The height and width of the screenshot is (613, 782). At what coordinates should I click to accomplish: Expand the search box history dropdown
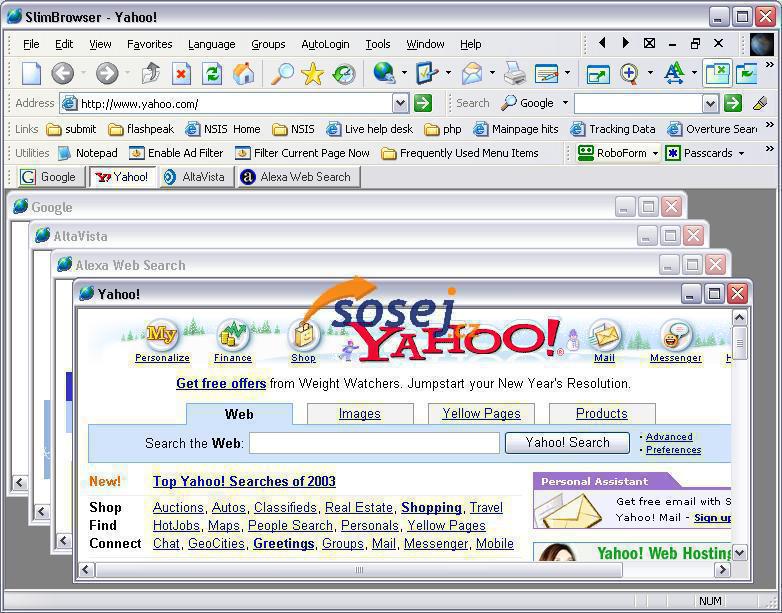[x=710, y=103]
